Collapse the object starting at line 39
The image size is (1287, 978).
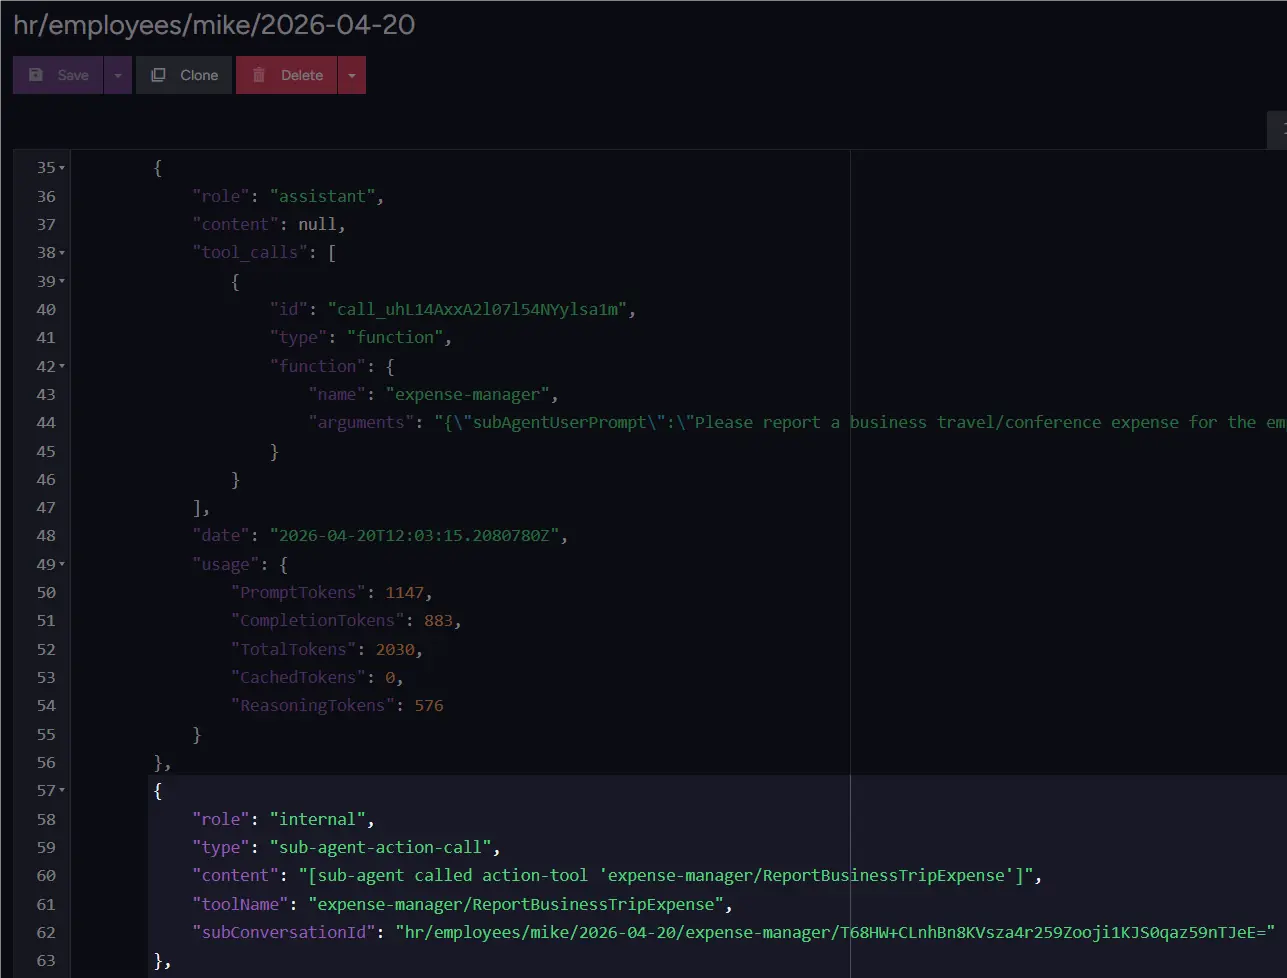[x=63, y=282]
